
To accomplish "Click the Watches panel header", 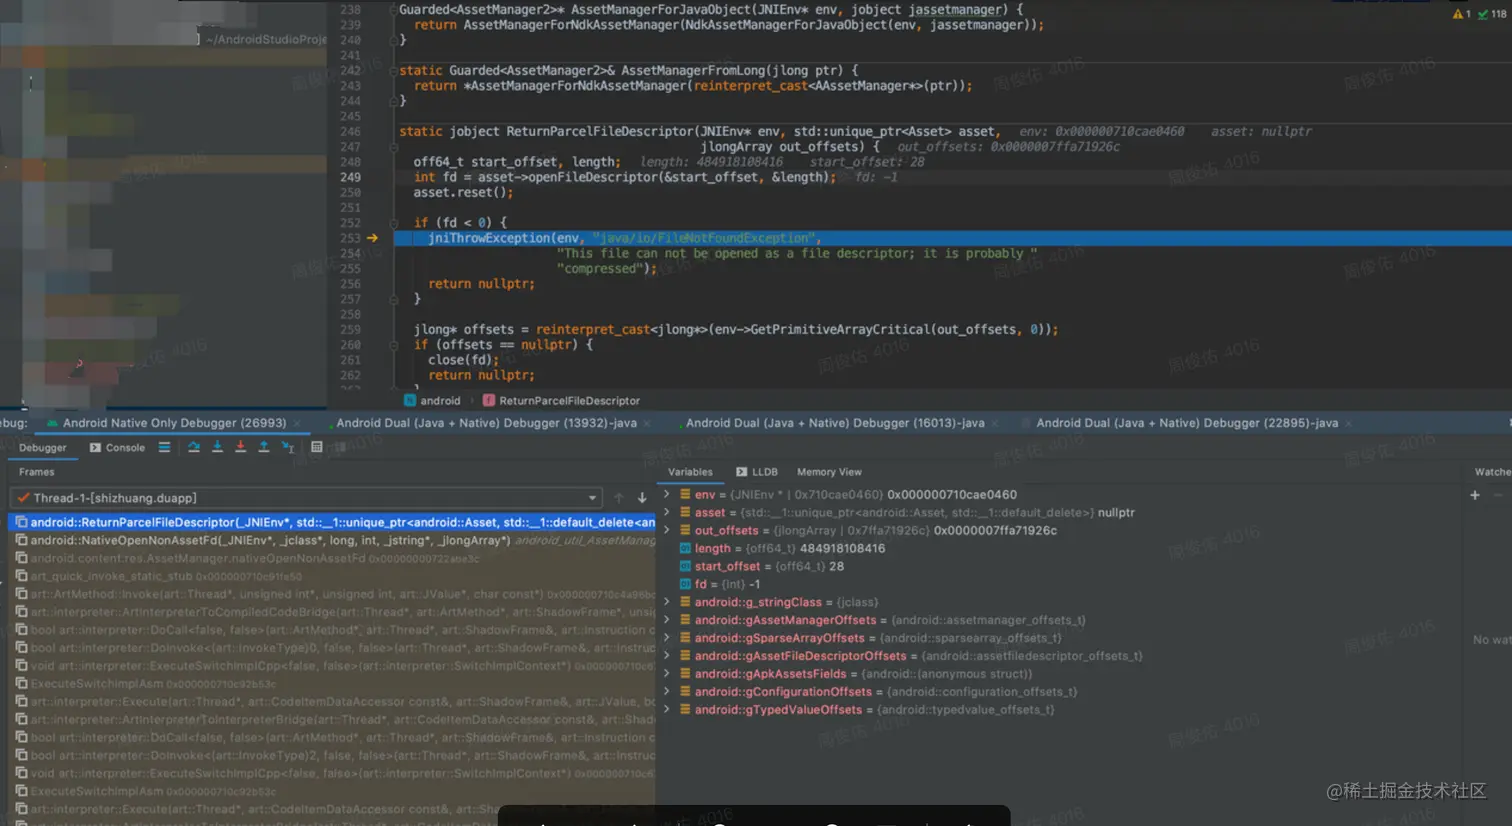I will pos(1492,472).
